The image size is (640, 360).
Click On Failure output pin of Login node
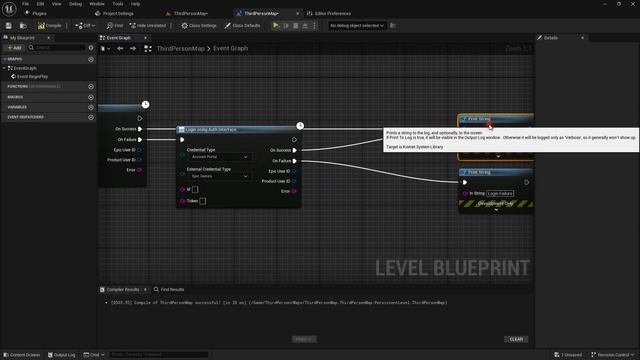tap(295, 161)
